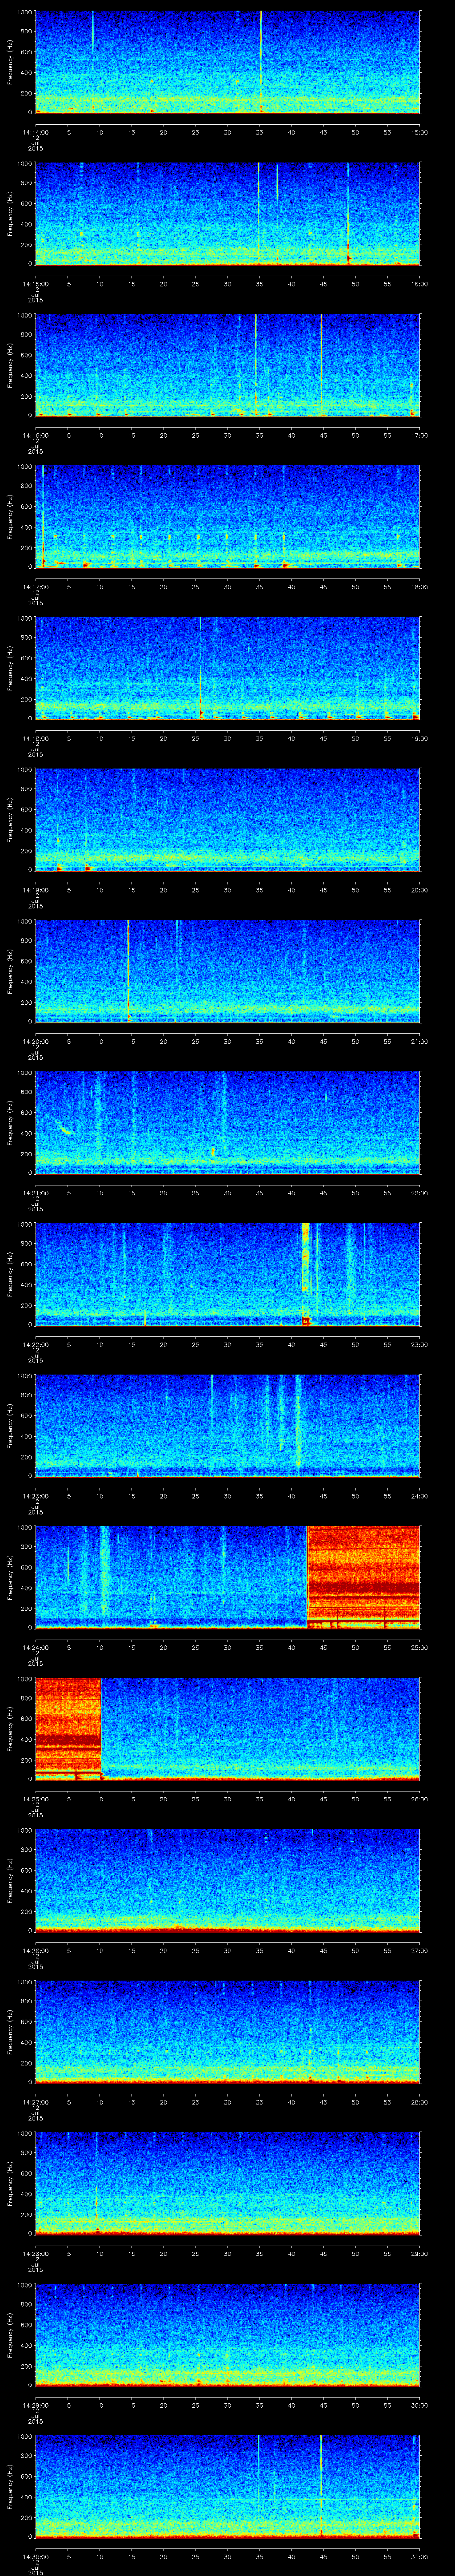
Task: Click the 14:29:00 start time label
Action: pos(35,2405)
